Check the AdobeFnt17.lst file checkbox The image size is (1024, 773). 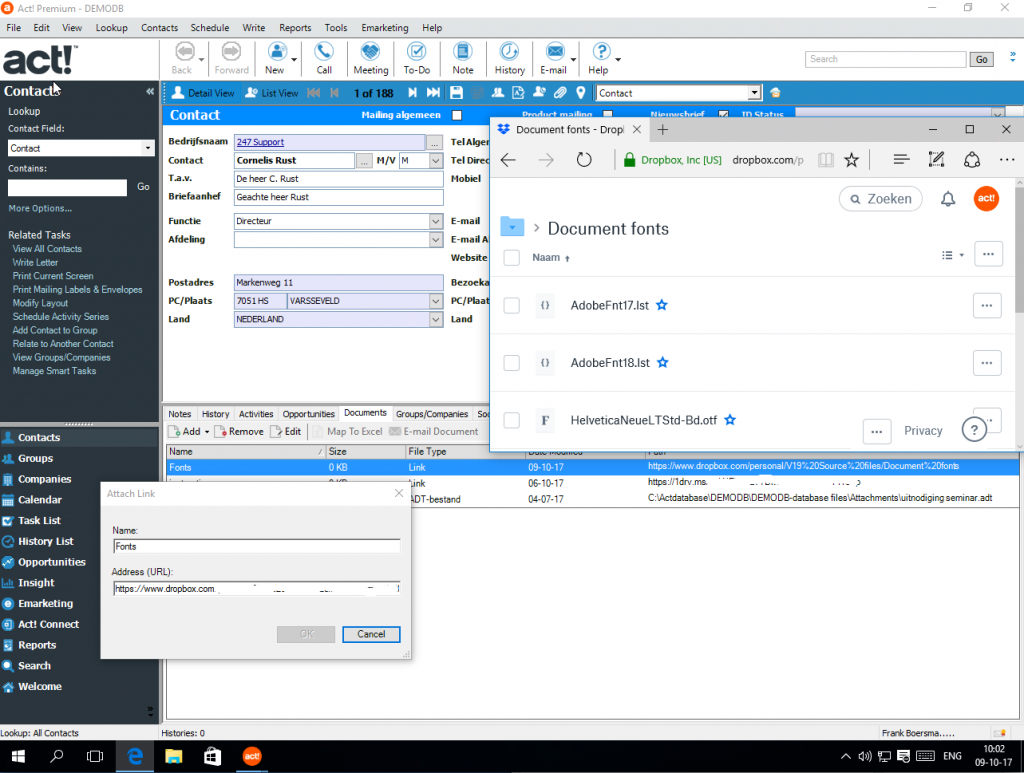[x=512, y=306]
